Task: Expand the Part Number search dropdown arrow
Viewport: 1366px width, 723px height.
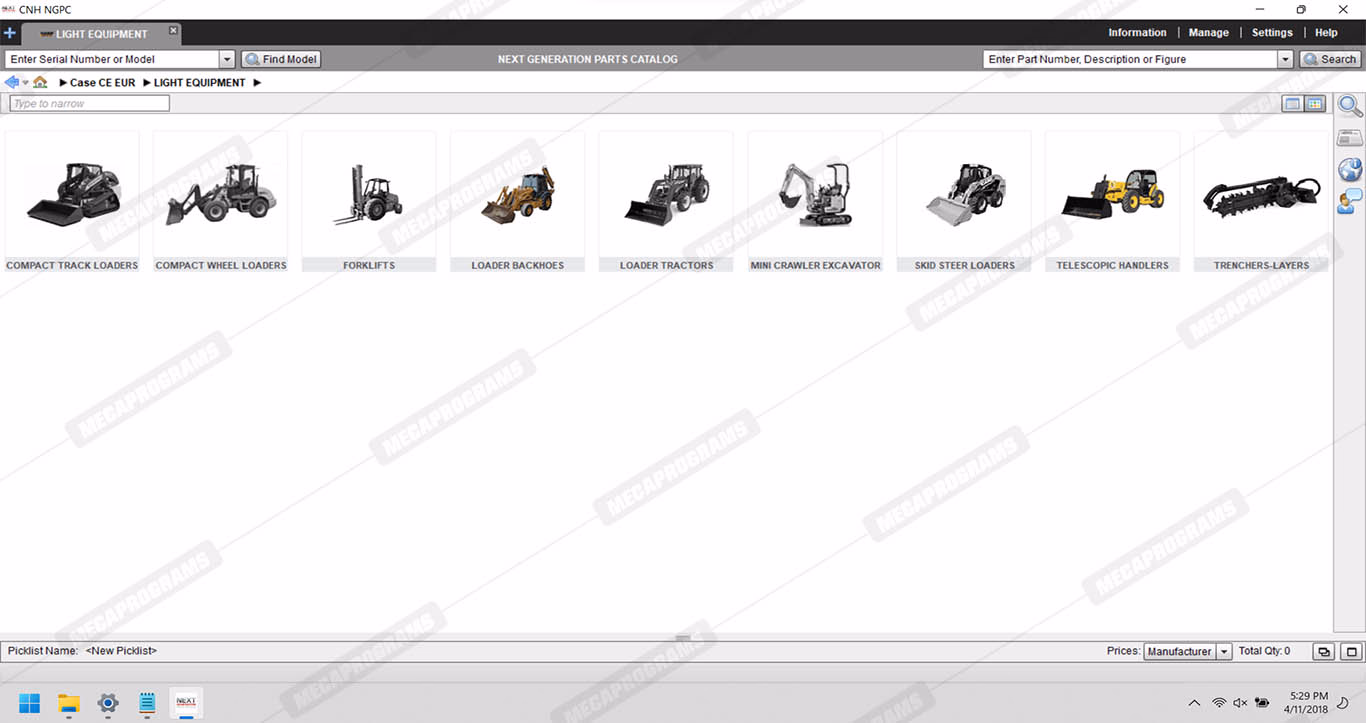Action: click(x=1285, y=60)
